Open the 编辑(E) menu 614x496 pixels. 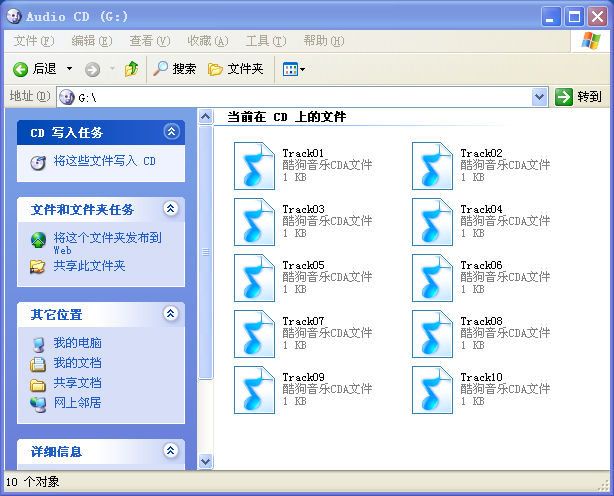tap(92, 41)
